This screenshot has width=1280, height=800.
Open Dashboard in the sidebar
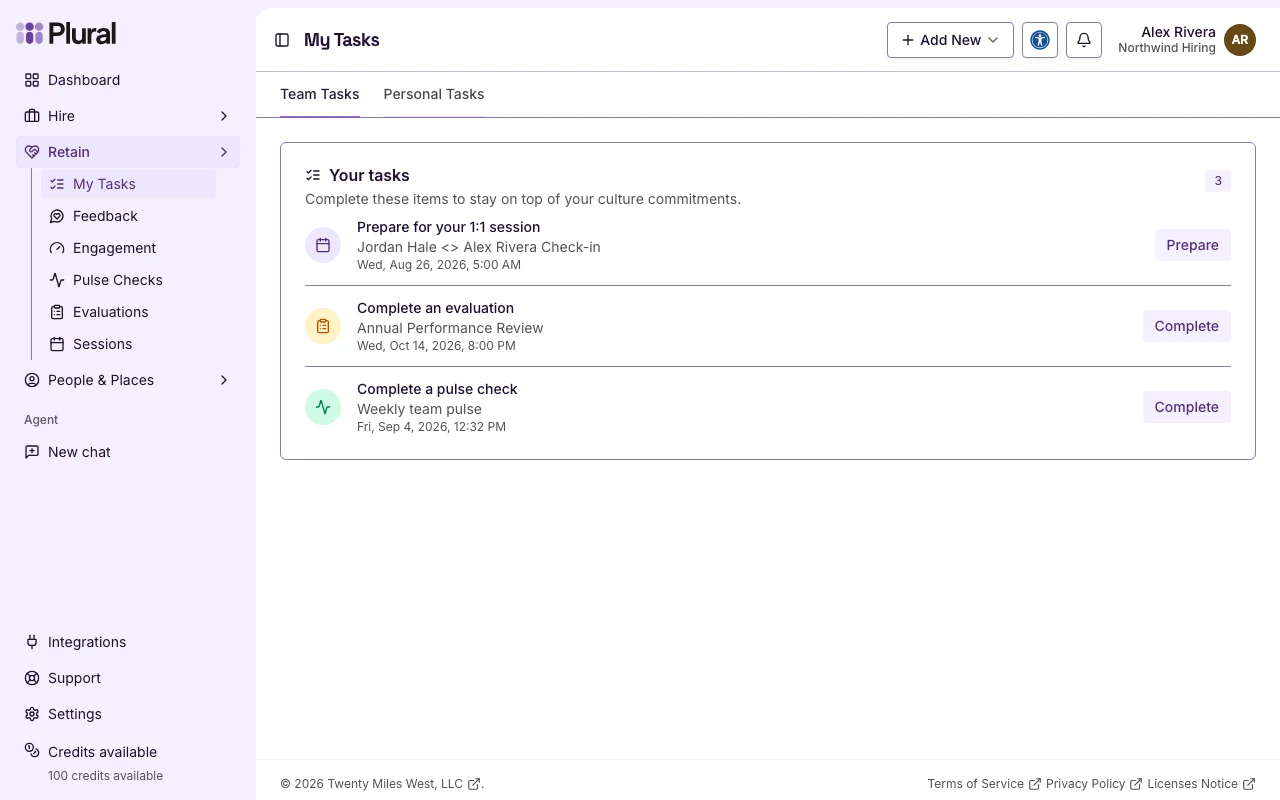coord(128,80)
